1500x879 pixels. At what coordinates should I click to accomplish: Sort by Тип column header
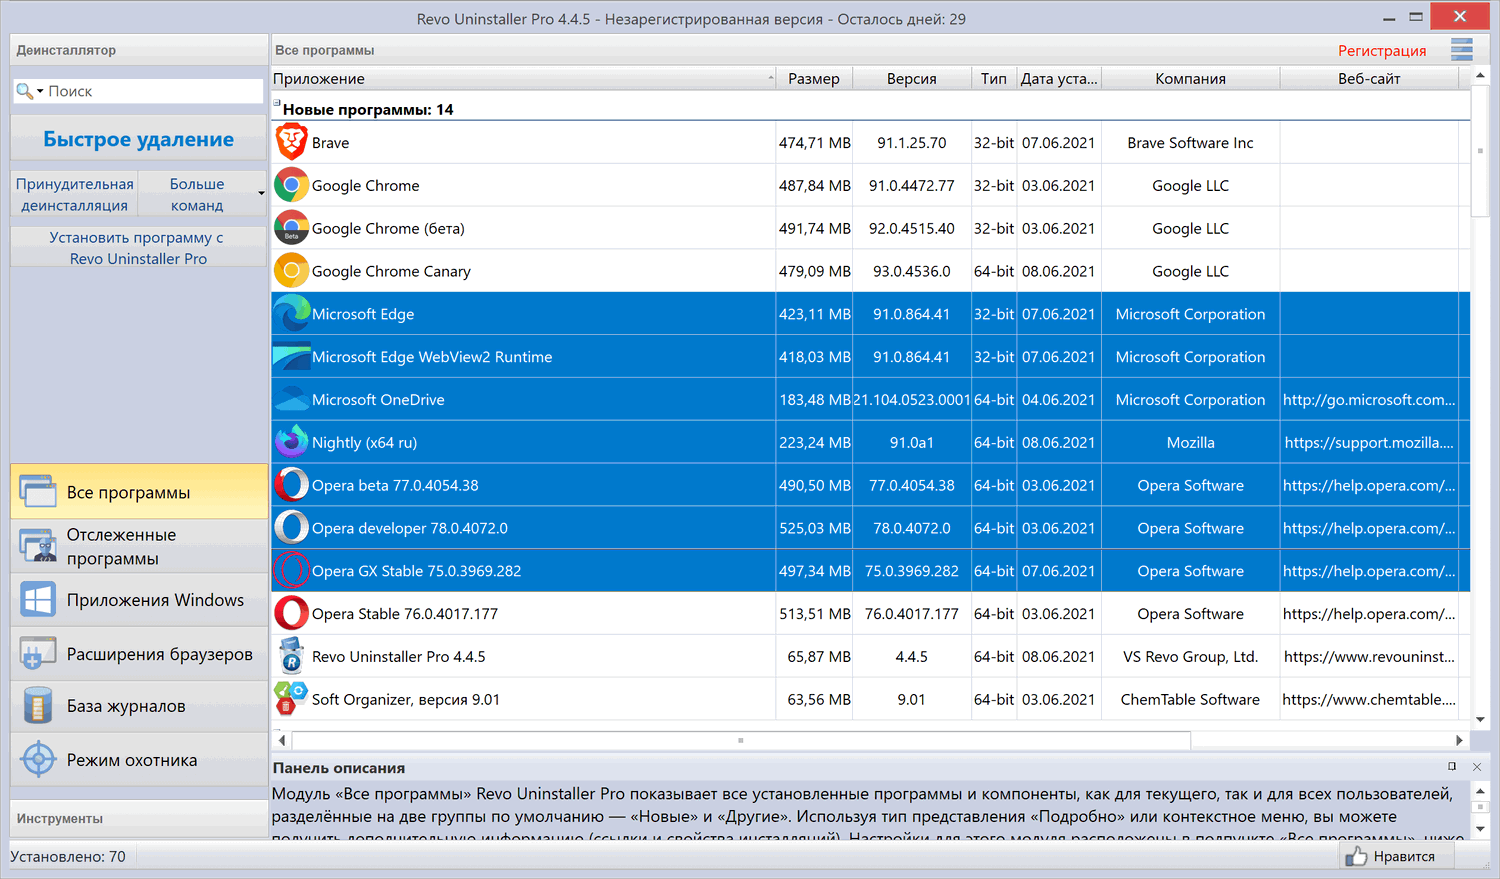point(994,78)
